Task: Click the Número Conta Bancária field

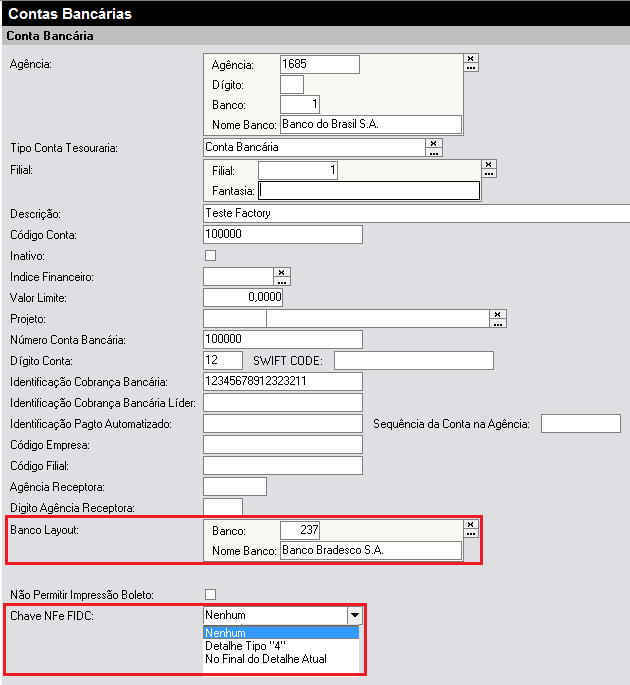Action: (x=283, y=339)
